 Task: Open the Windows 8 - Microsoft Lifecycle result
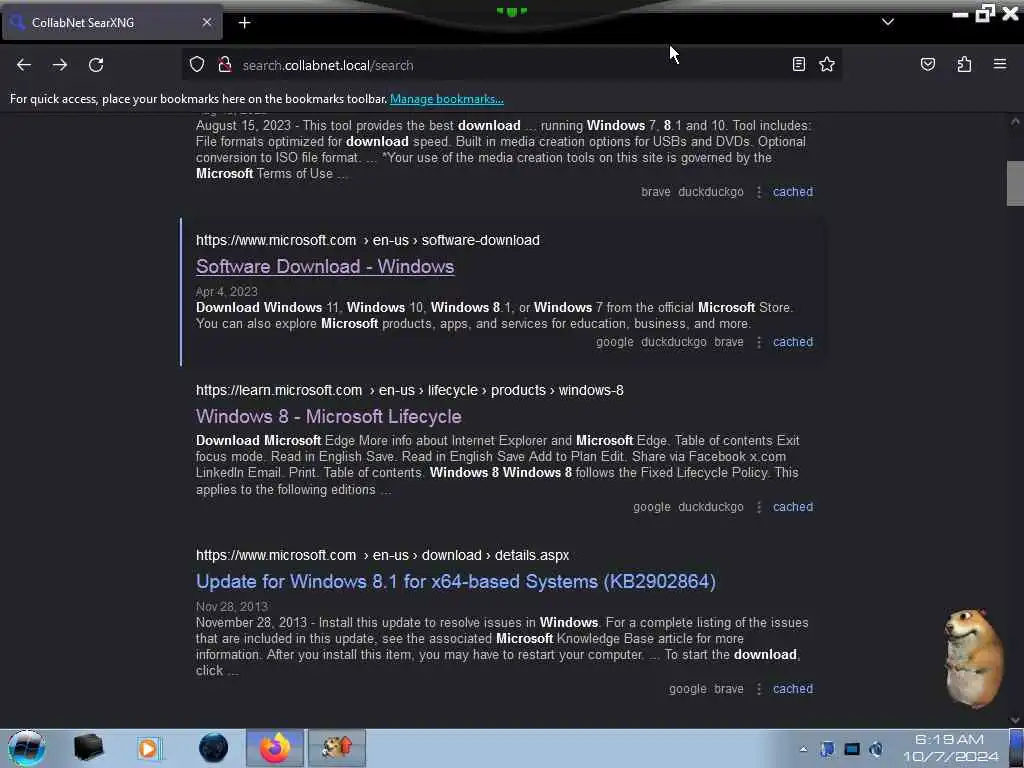pos(328,417)
